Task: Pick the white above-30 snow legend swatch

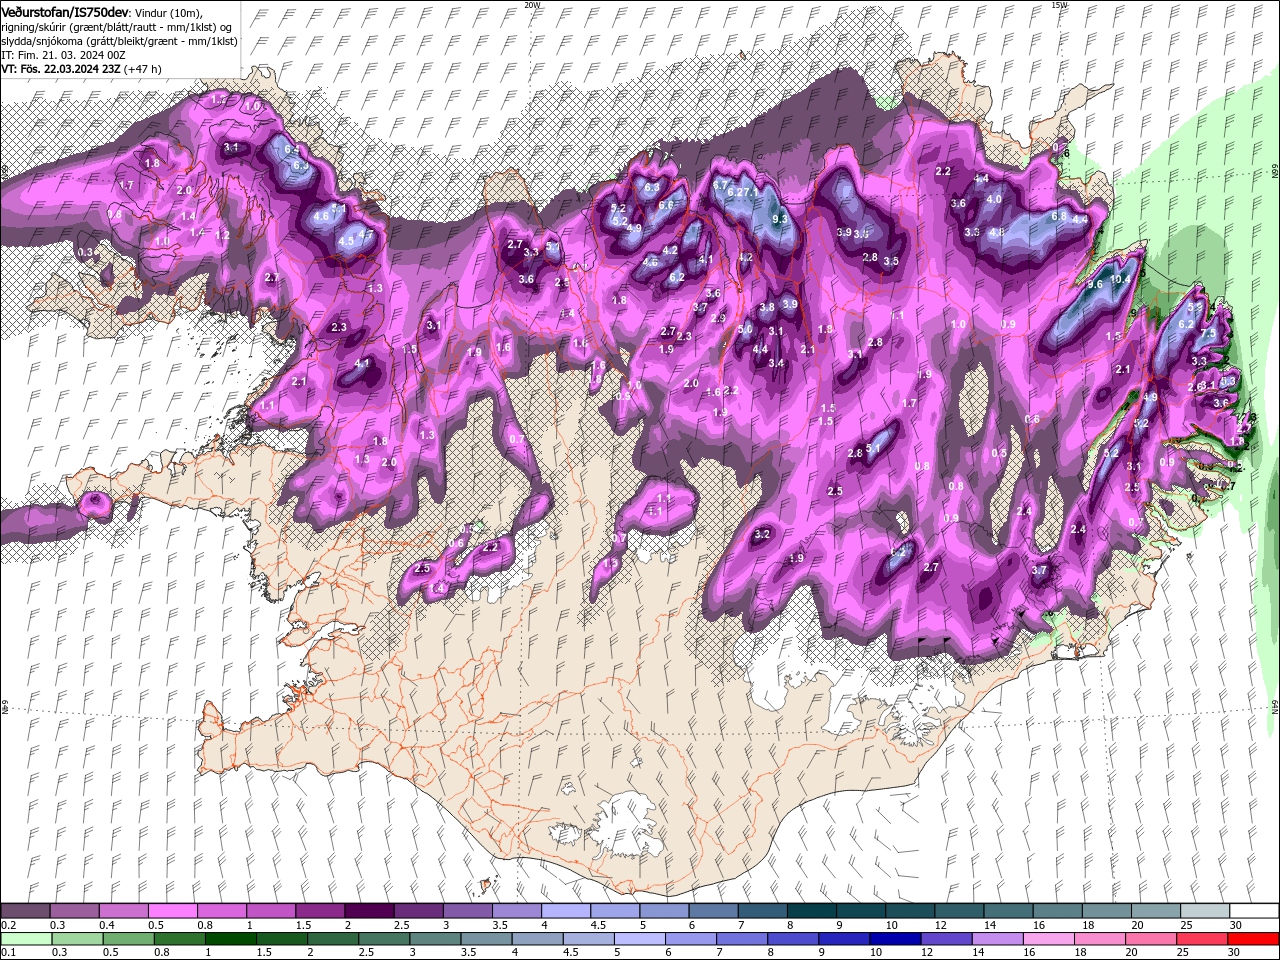Action: (1254, 911)
